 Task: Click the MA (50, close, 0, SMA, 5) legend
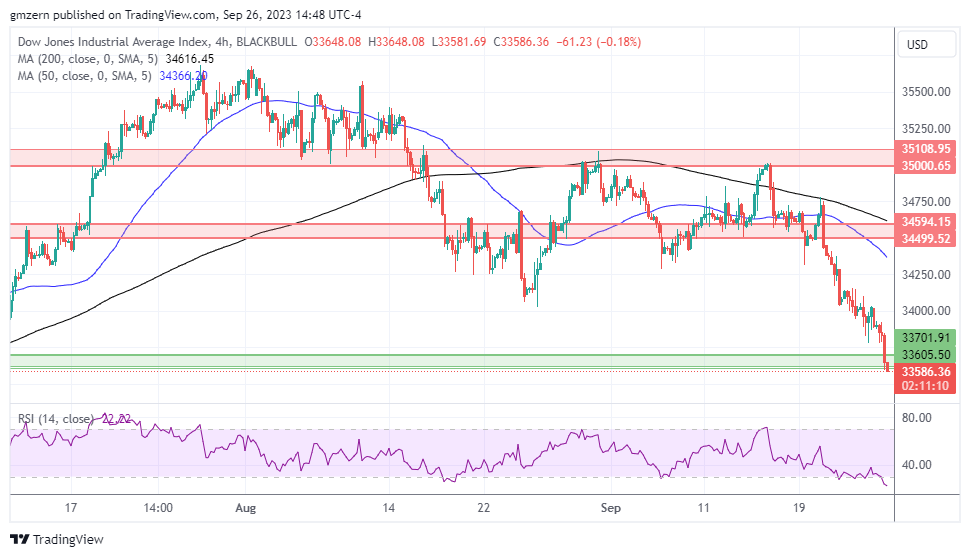84,76
